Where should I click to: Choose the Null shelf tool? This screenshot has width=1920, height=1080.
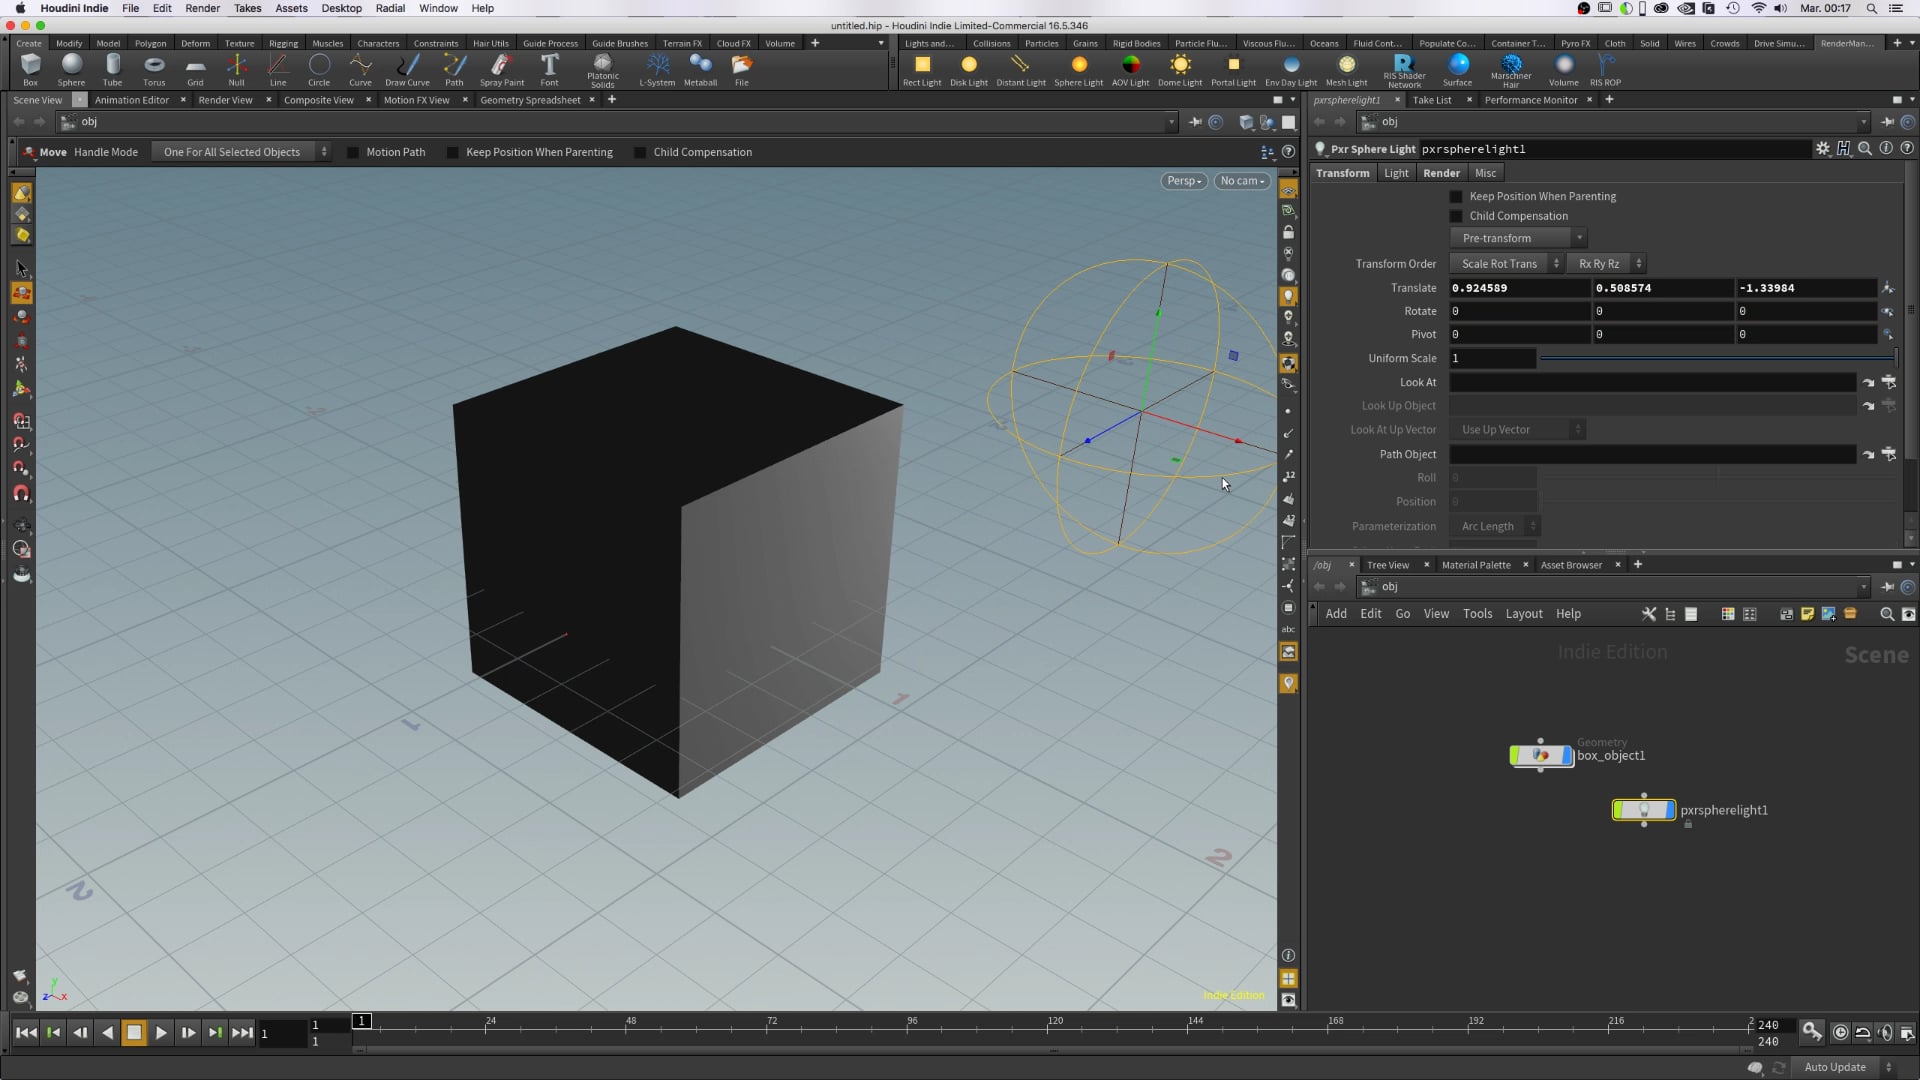[x=236, y=70]
